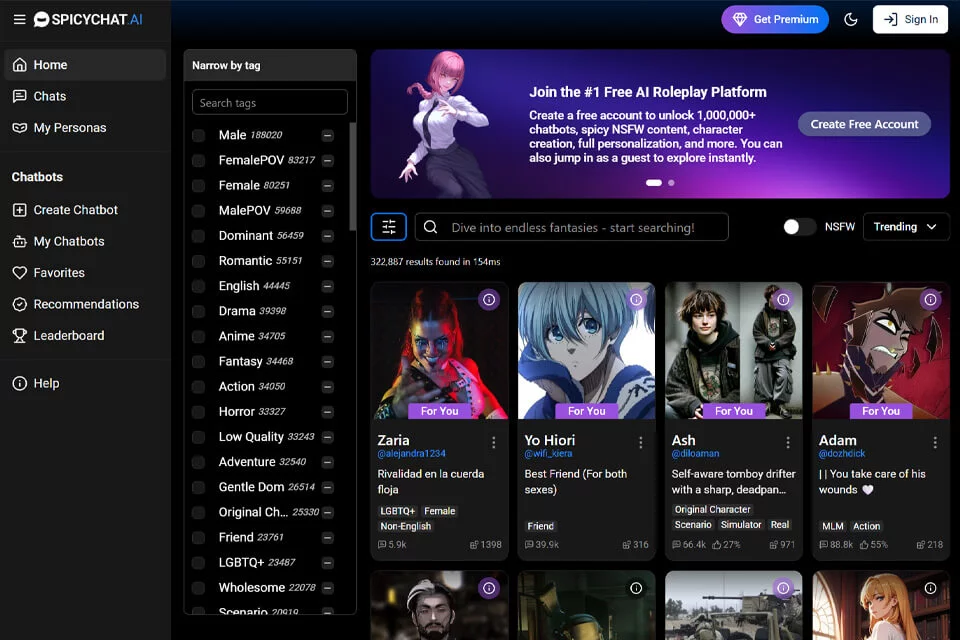Exclude the Romantic tag with minus

[x=328, y=261]
